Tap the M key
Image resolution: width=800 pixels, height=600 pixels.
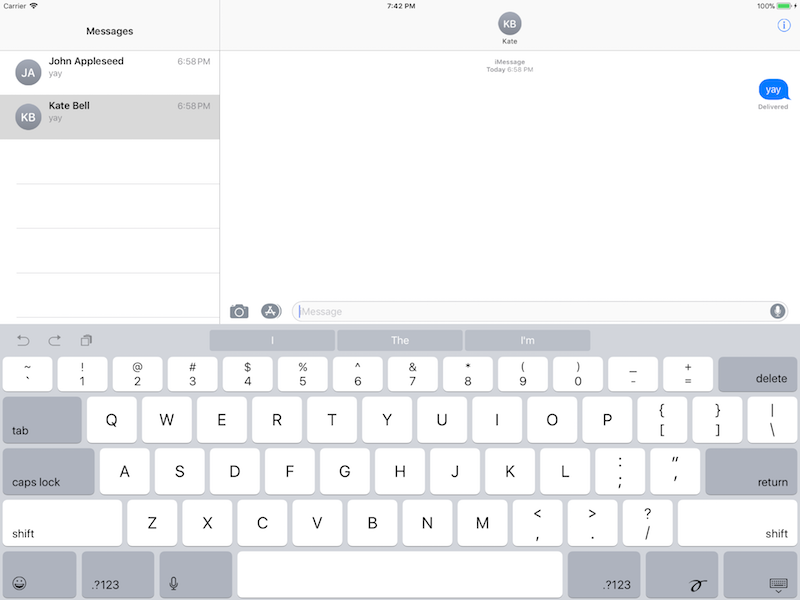point(482,523)
